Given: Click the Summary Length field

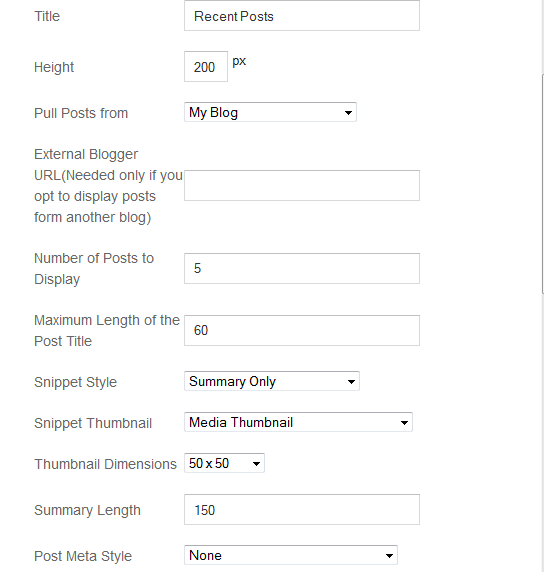Looking at the screenshot, I should tap(302, 510).
